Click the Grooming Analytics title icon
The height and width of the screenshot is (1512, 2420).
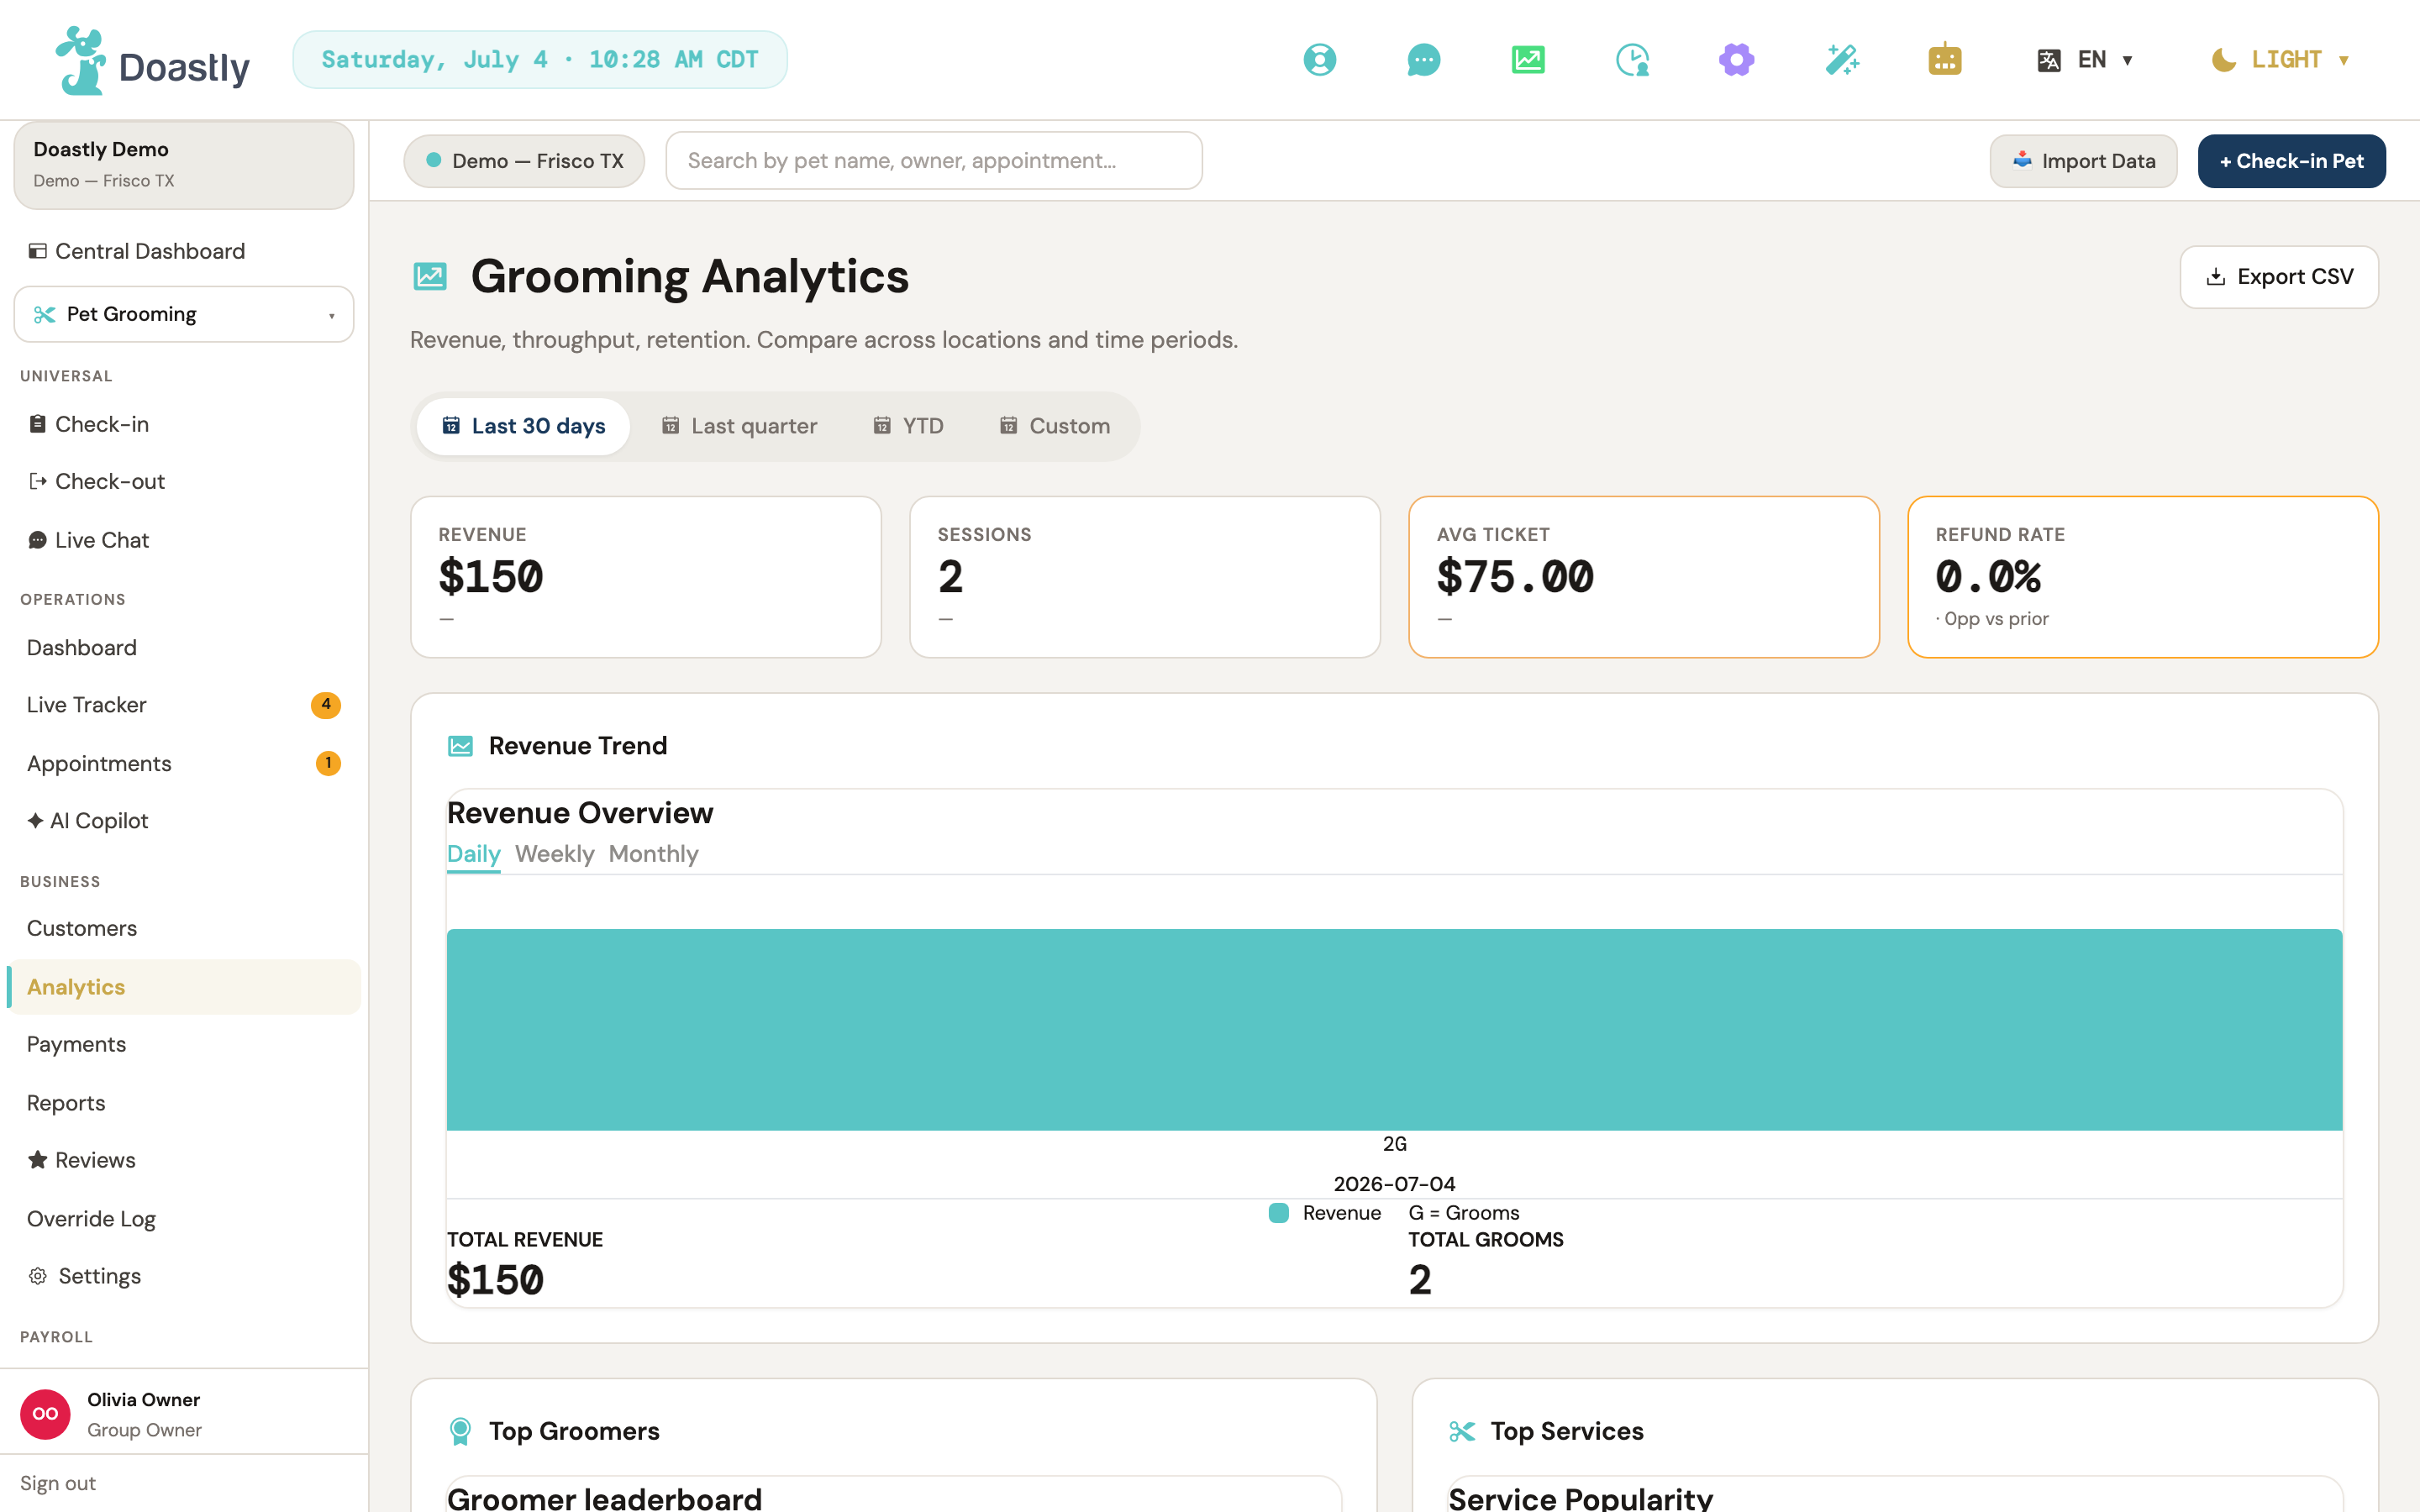(x=430, y=276)
